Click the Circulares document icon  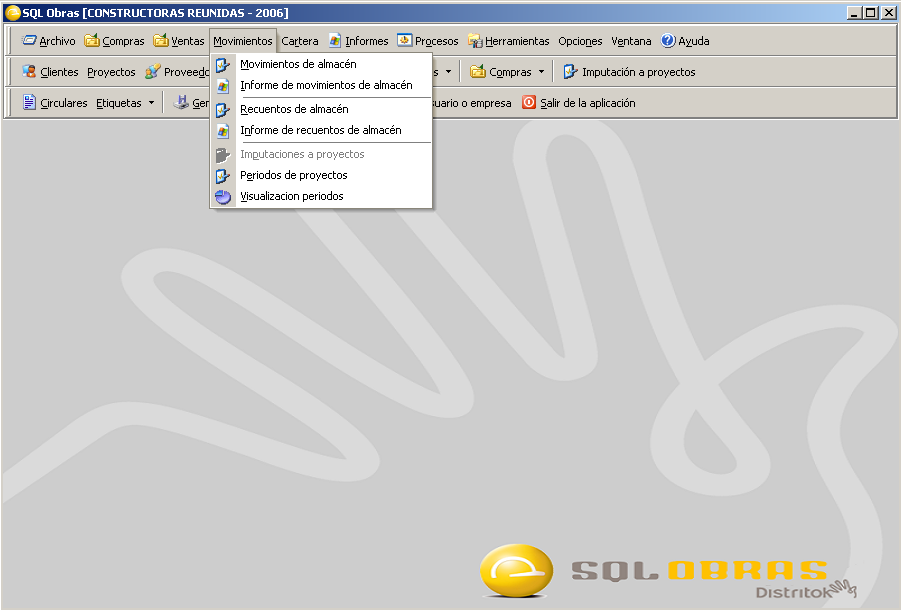(29, 102)
